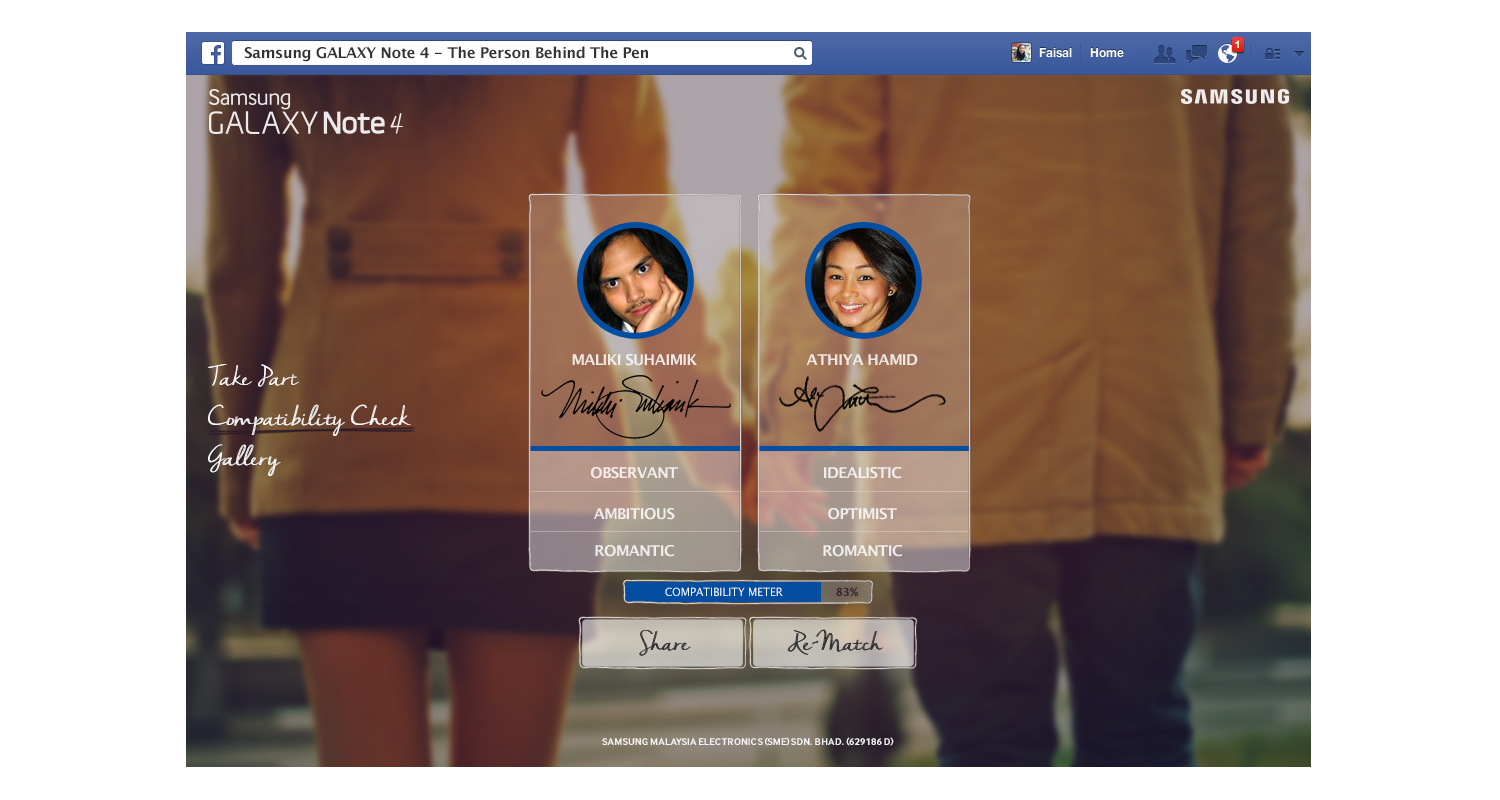Click Maliki Suhaimik's profile photo
1500x800 pixels.
(x=635, y=280)
